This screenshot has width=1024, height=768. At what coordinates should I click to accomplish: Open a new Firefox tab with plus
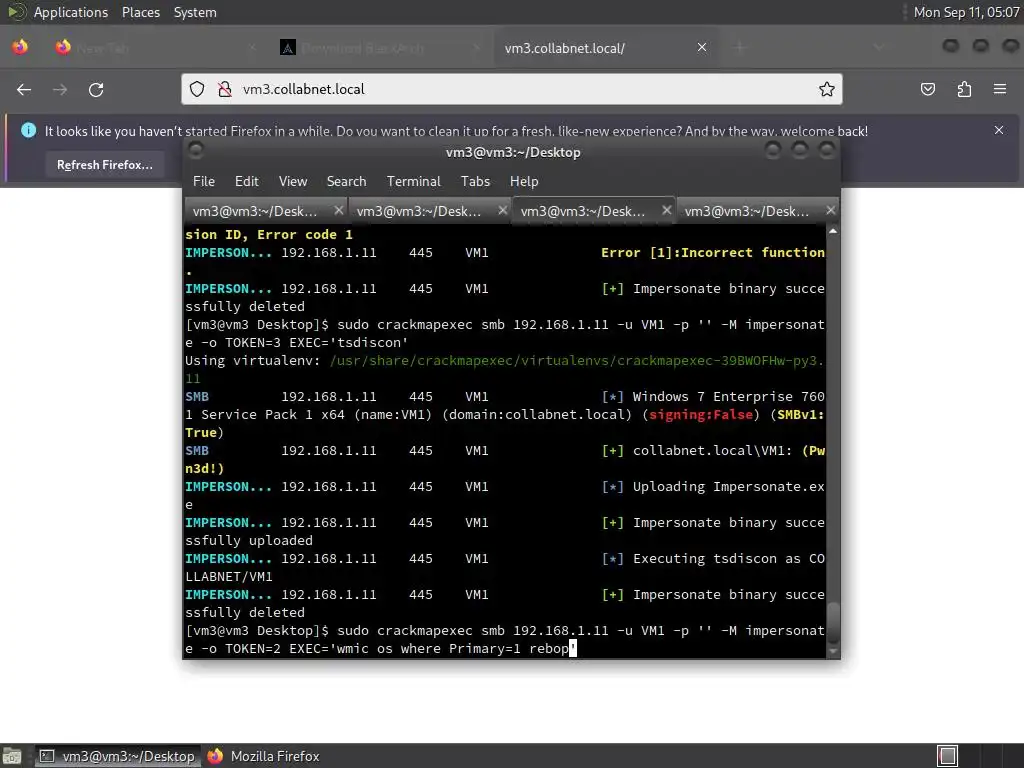pos(740,47)
